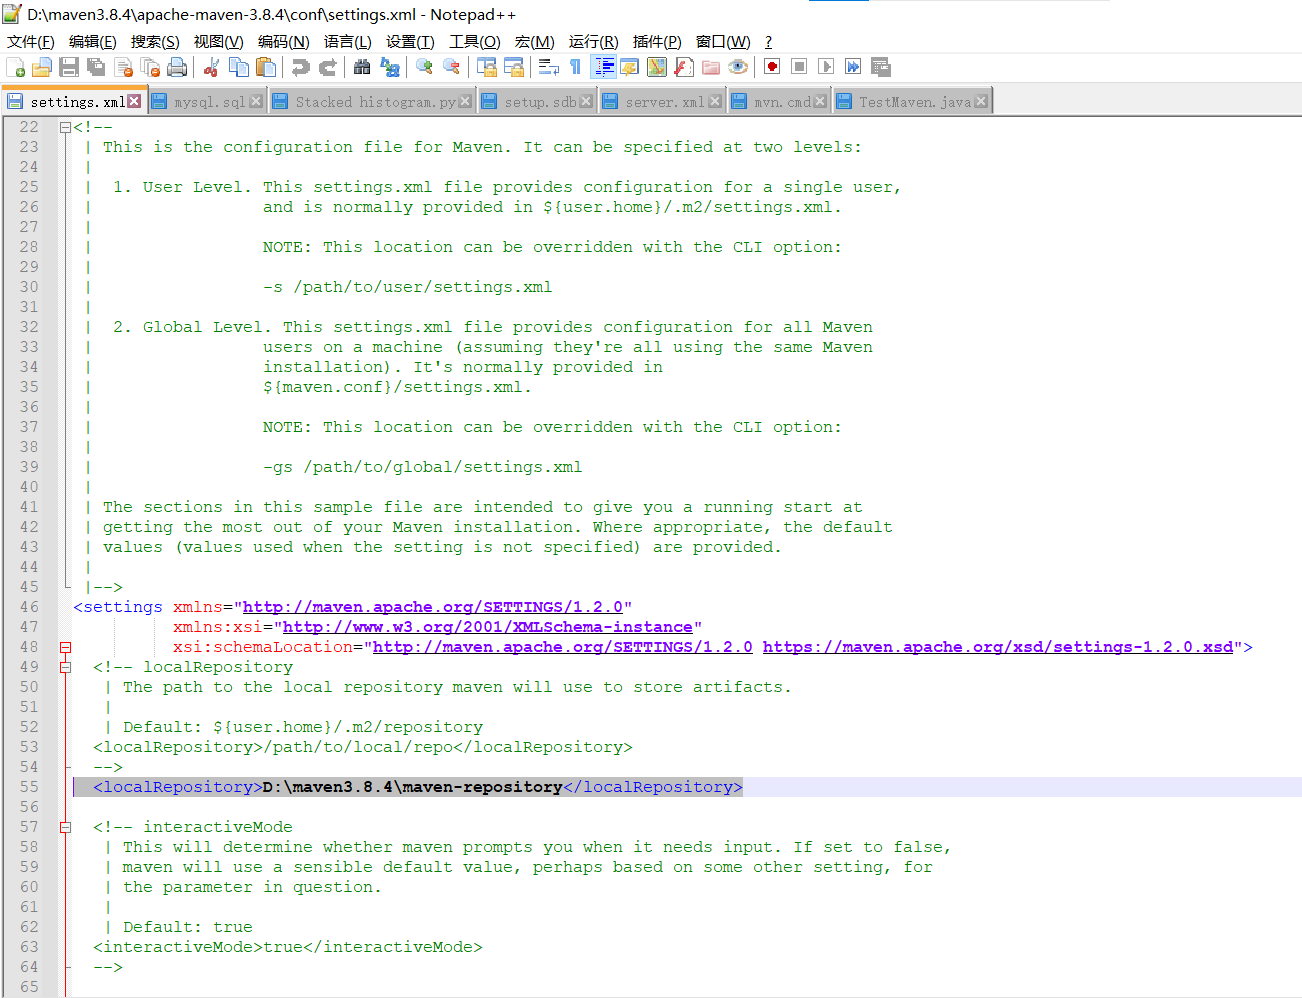
Task: Open the 工具(O) menu
Action: tap(475, 41)
